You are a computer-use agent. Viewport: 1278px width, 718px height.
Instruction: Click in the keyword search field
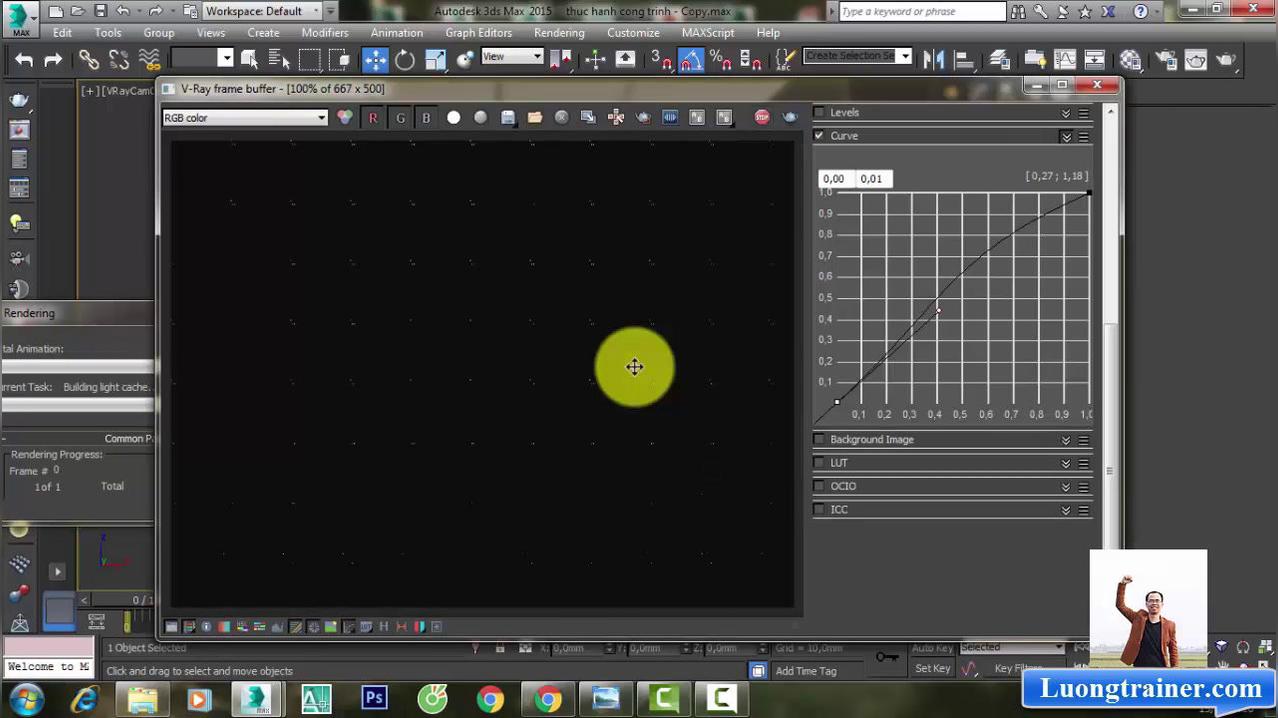(x=922, y=11)
